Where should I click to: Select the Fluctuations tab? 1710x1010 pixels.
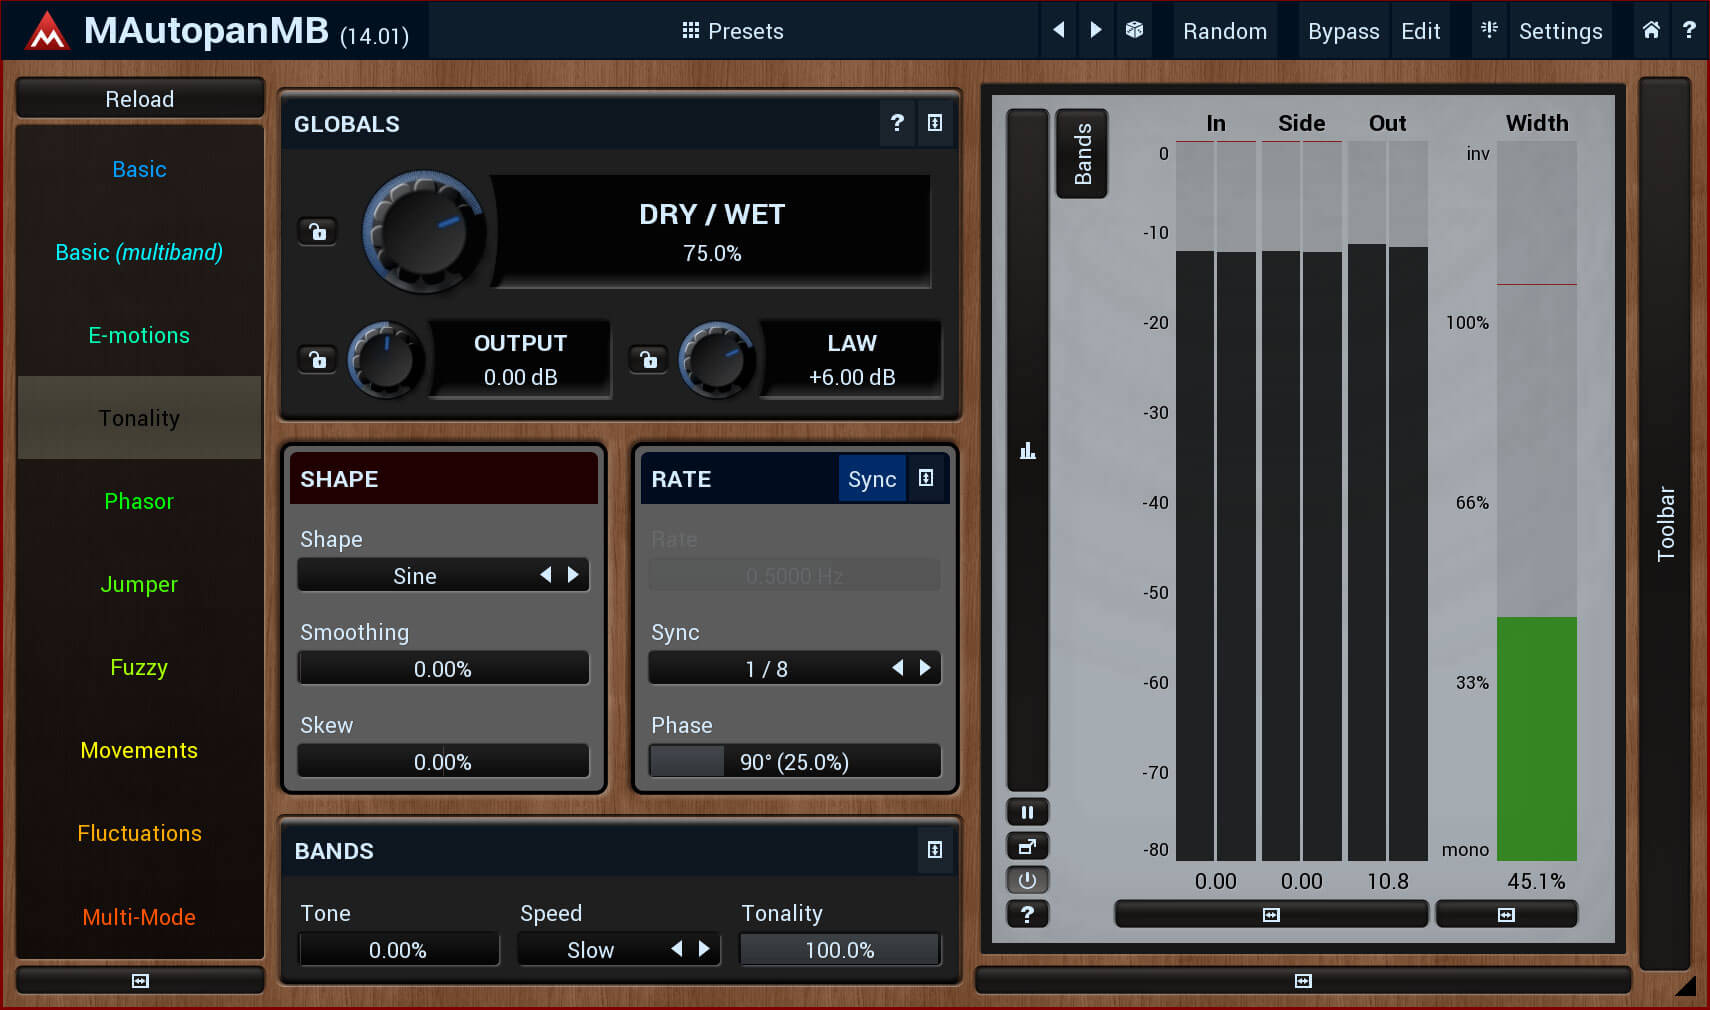(x=139, y=833)
